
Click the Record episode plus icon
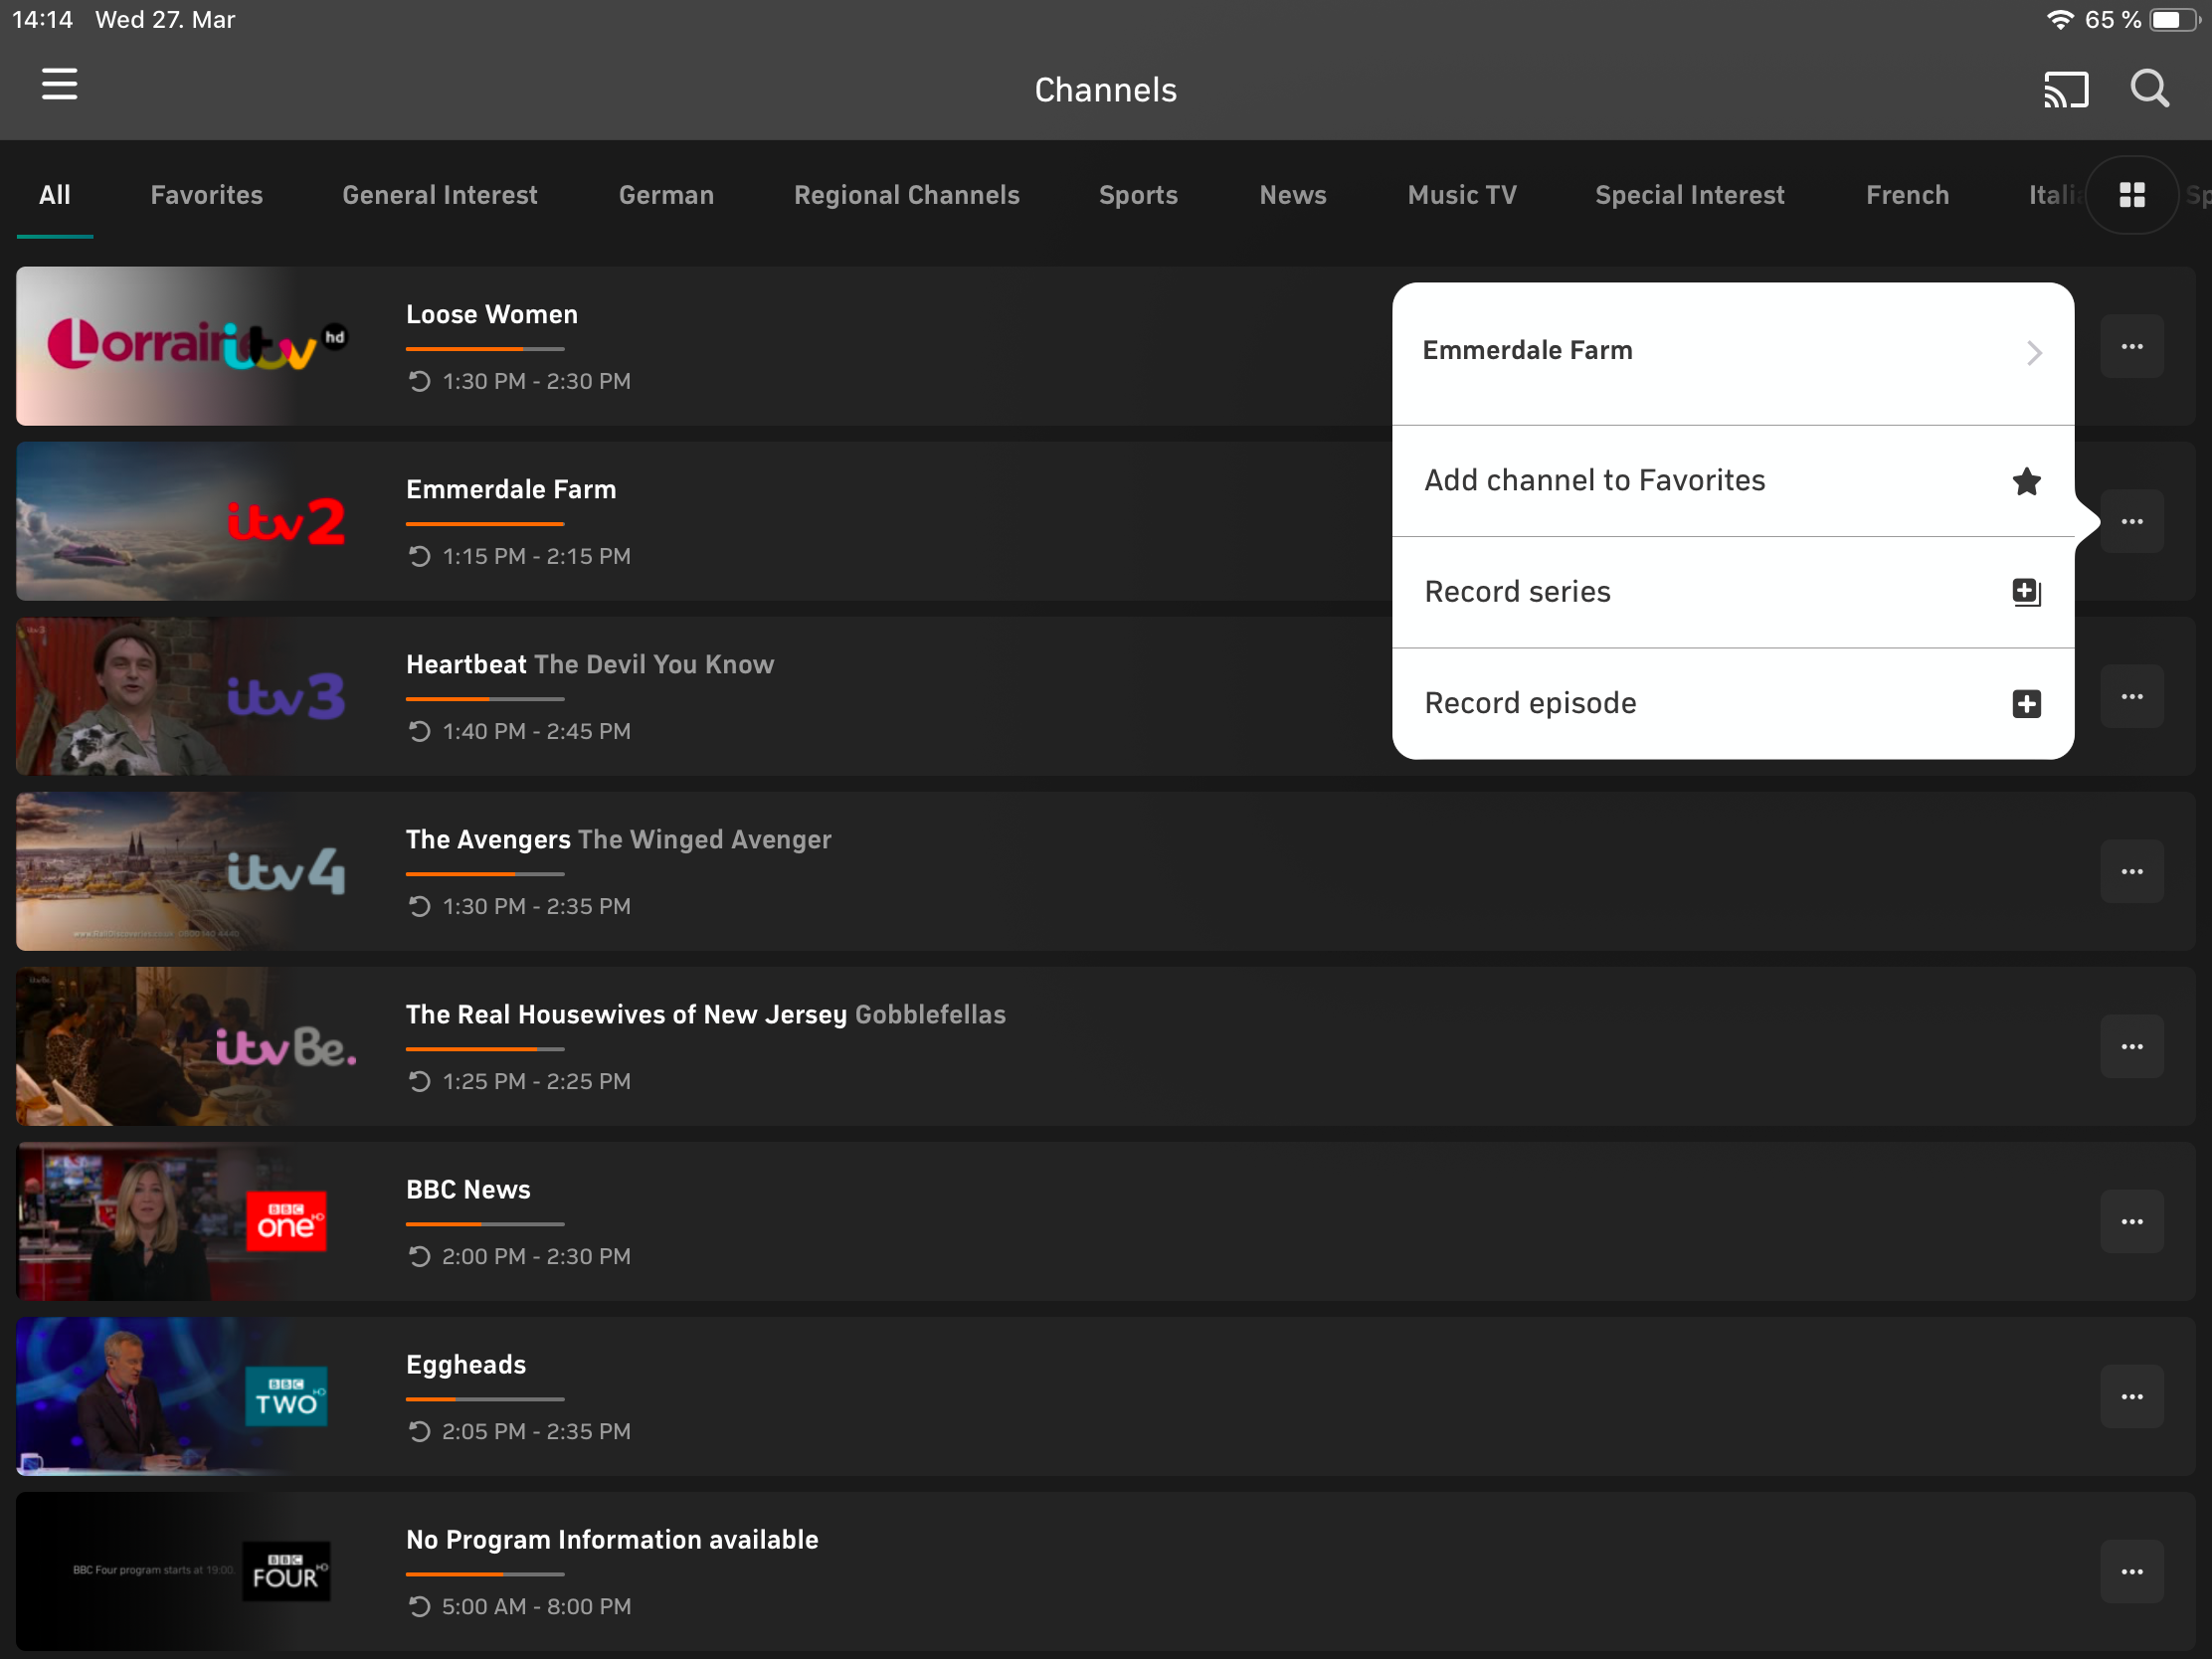[x=2026, y=704]
